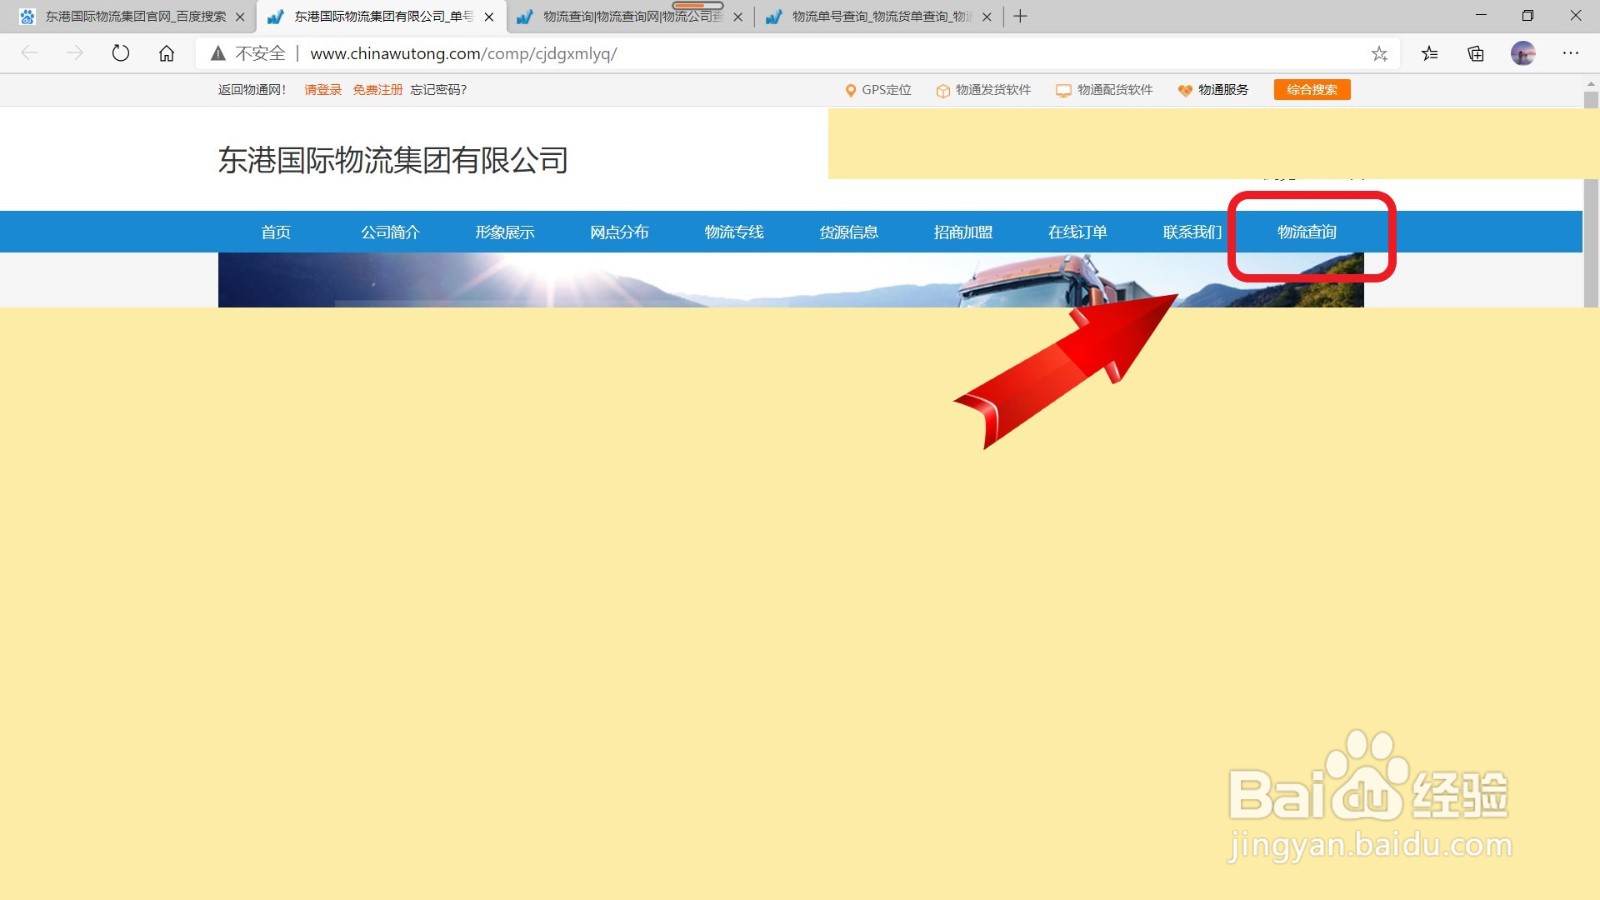The image size is (1600, 900).
Task: Click the browser back arrow
Action: coord(29,53)
